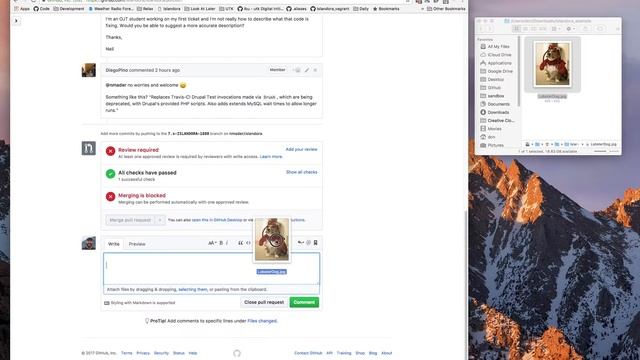Select All My Files in Finder sidebar
Screen dimensions: 640x360
point(495,47)
